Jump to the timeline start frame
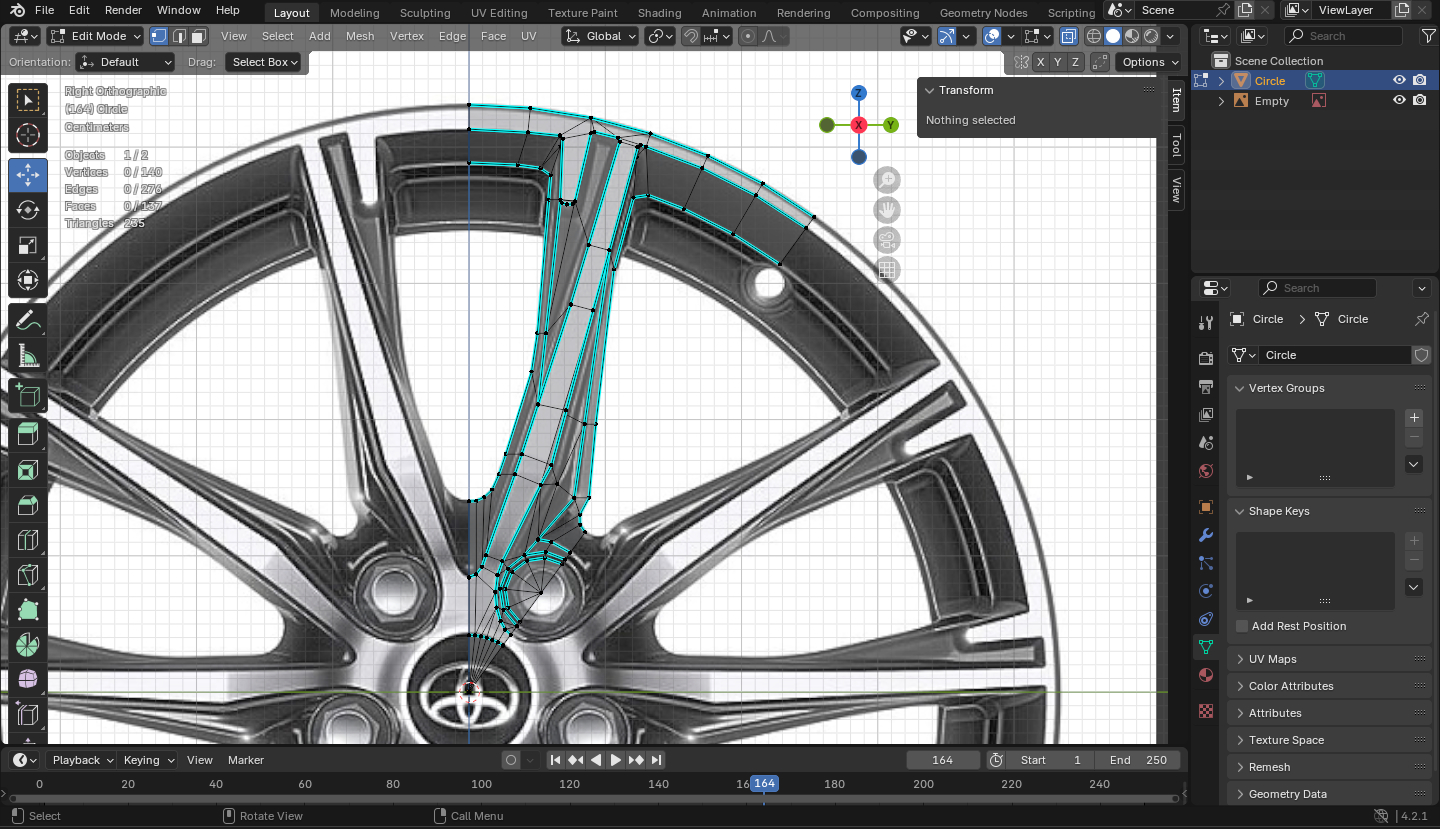This screenshot has width=1440, height=829. click(x=556, y=760)
